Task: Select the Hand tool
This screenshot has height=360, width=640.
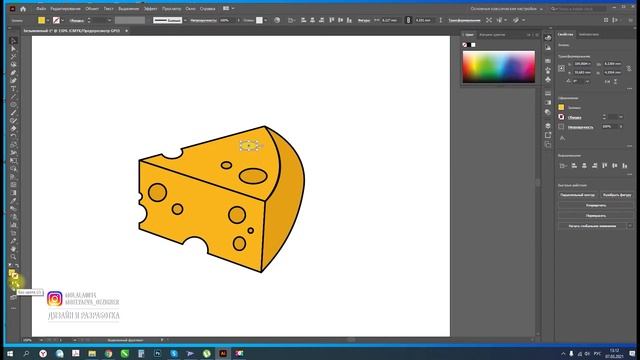Action: coord(13,249)
